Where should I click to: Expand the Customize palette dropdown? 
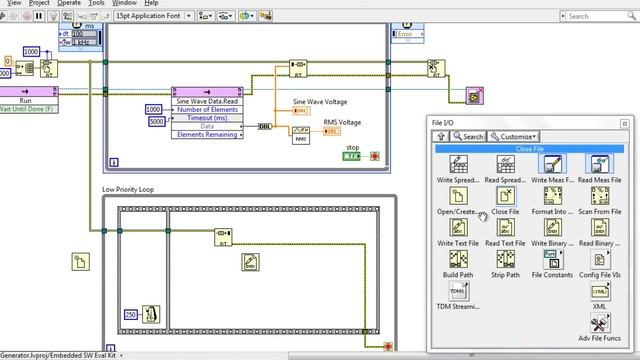coord(514,137)
